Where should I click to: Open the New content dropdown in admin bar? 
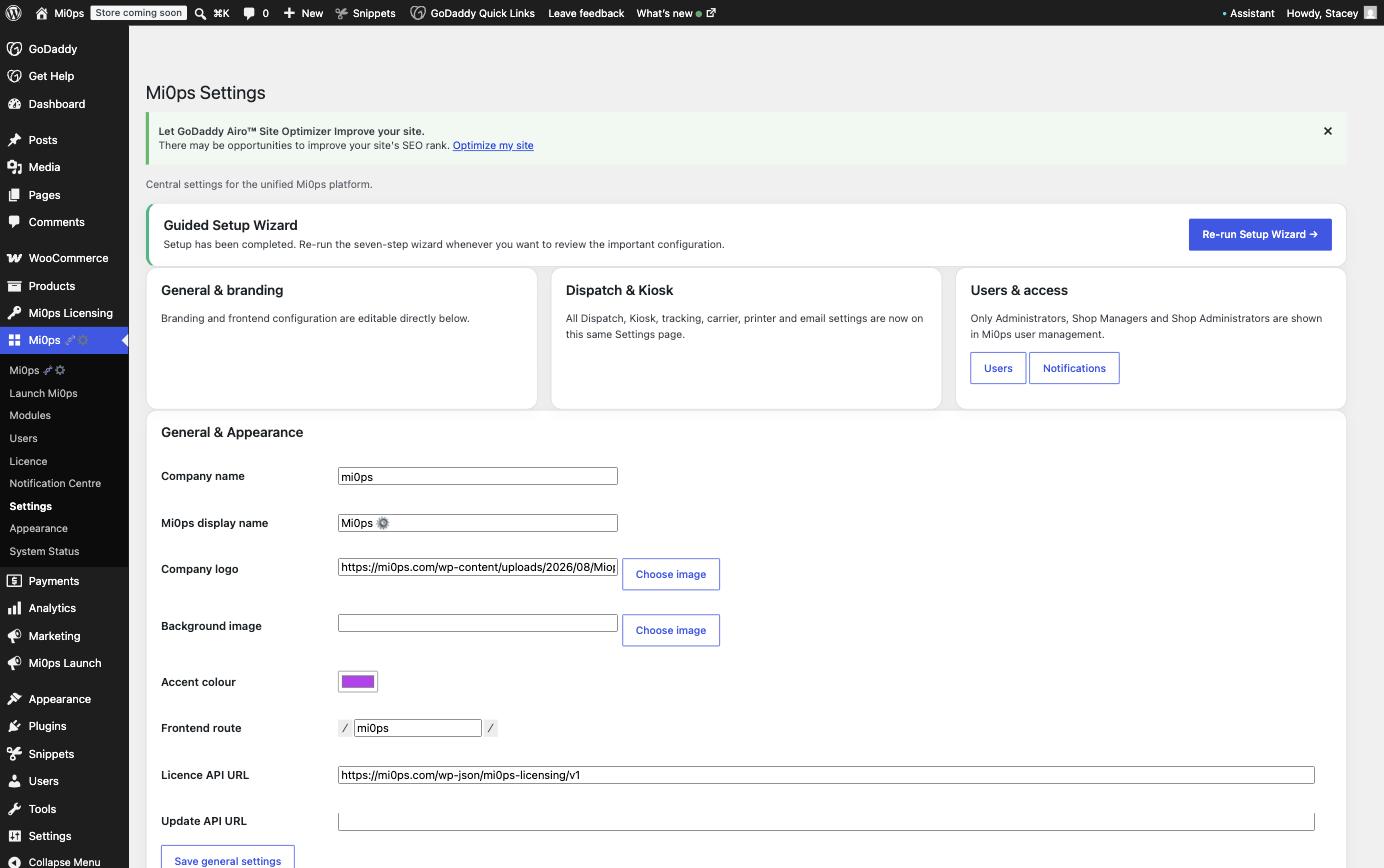pos(303,13)
